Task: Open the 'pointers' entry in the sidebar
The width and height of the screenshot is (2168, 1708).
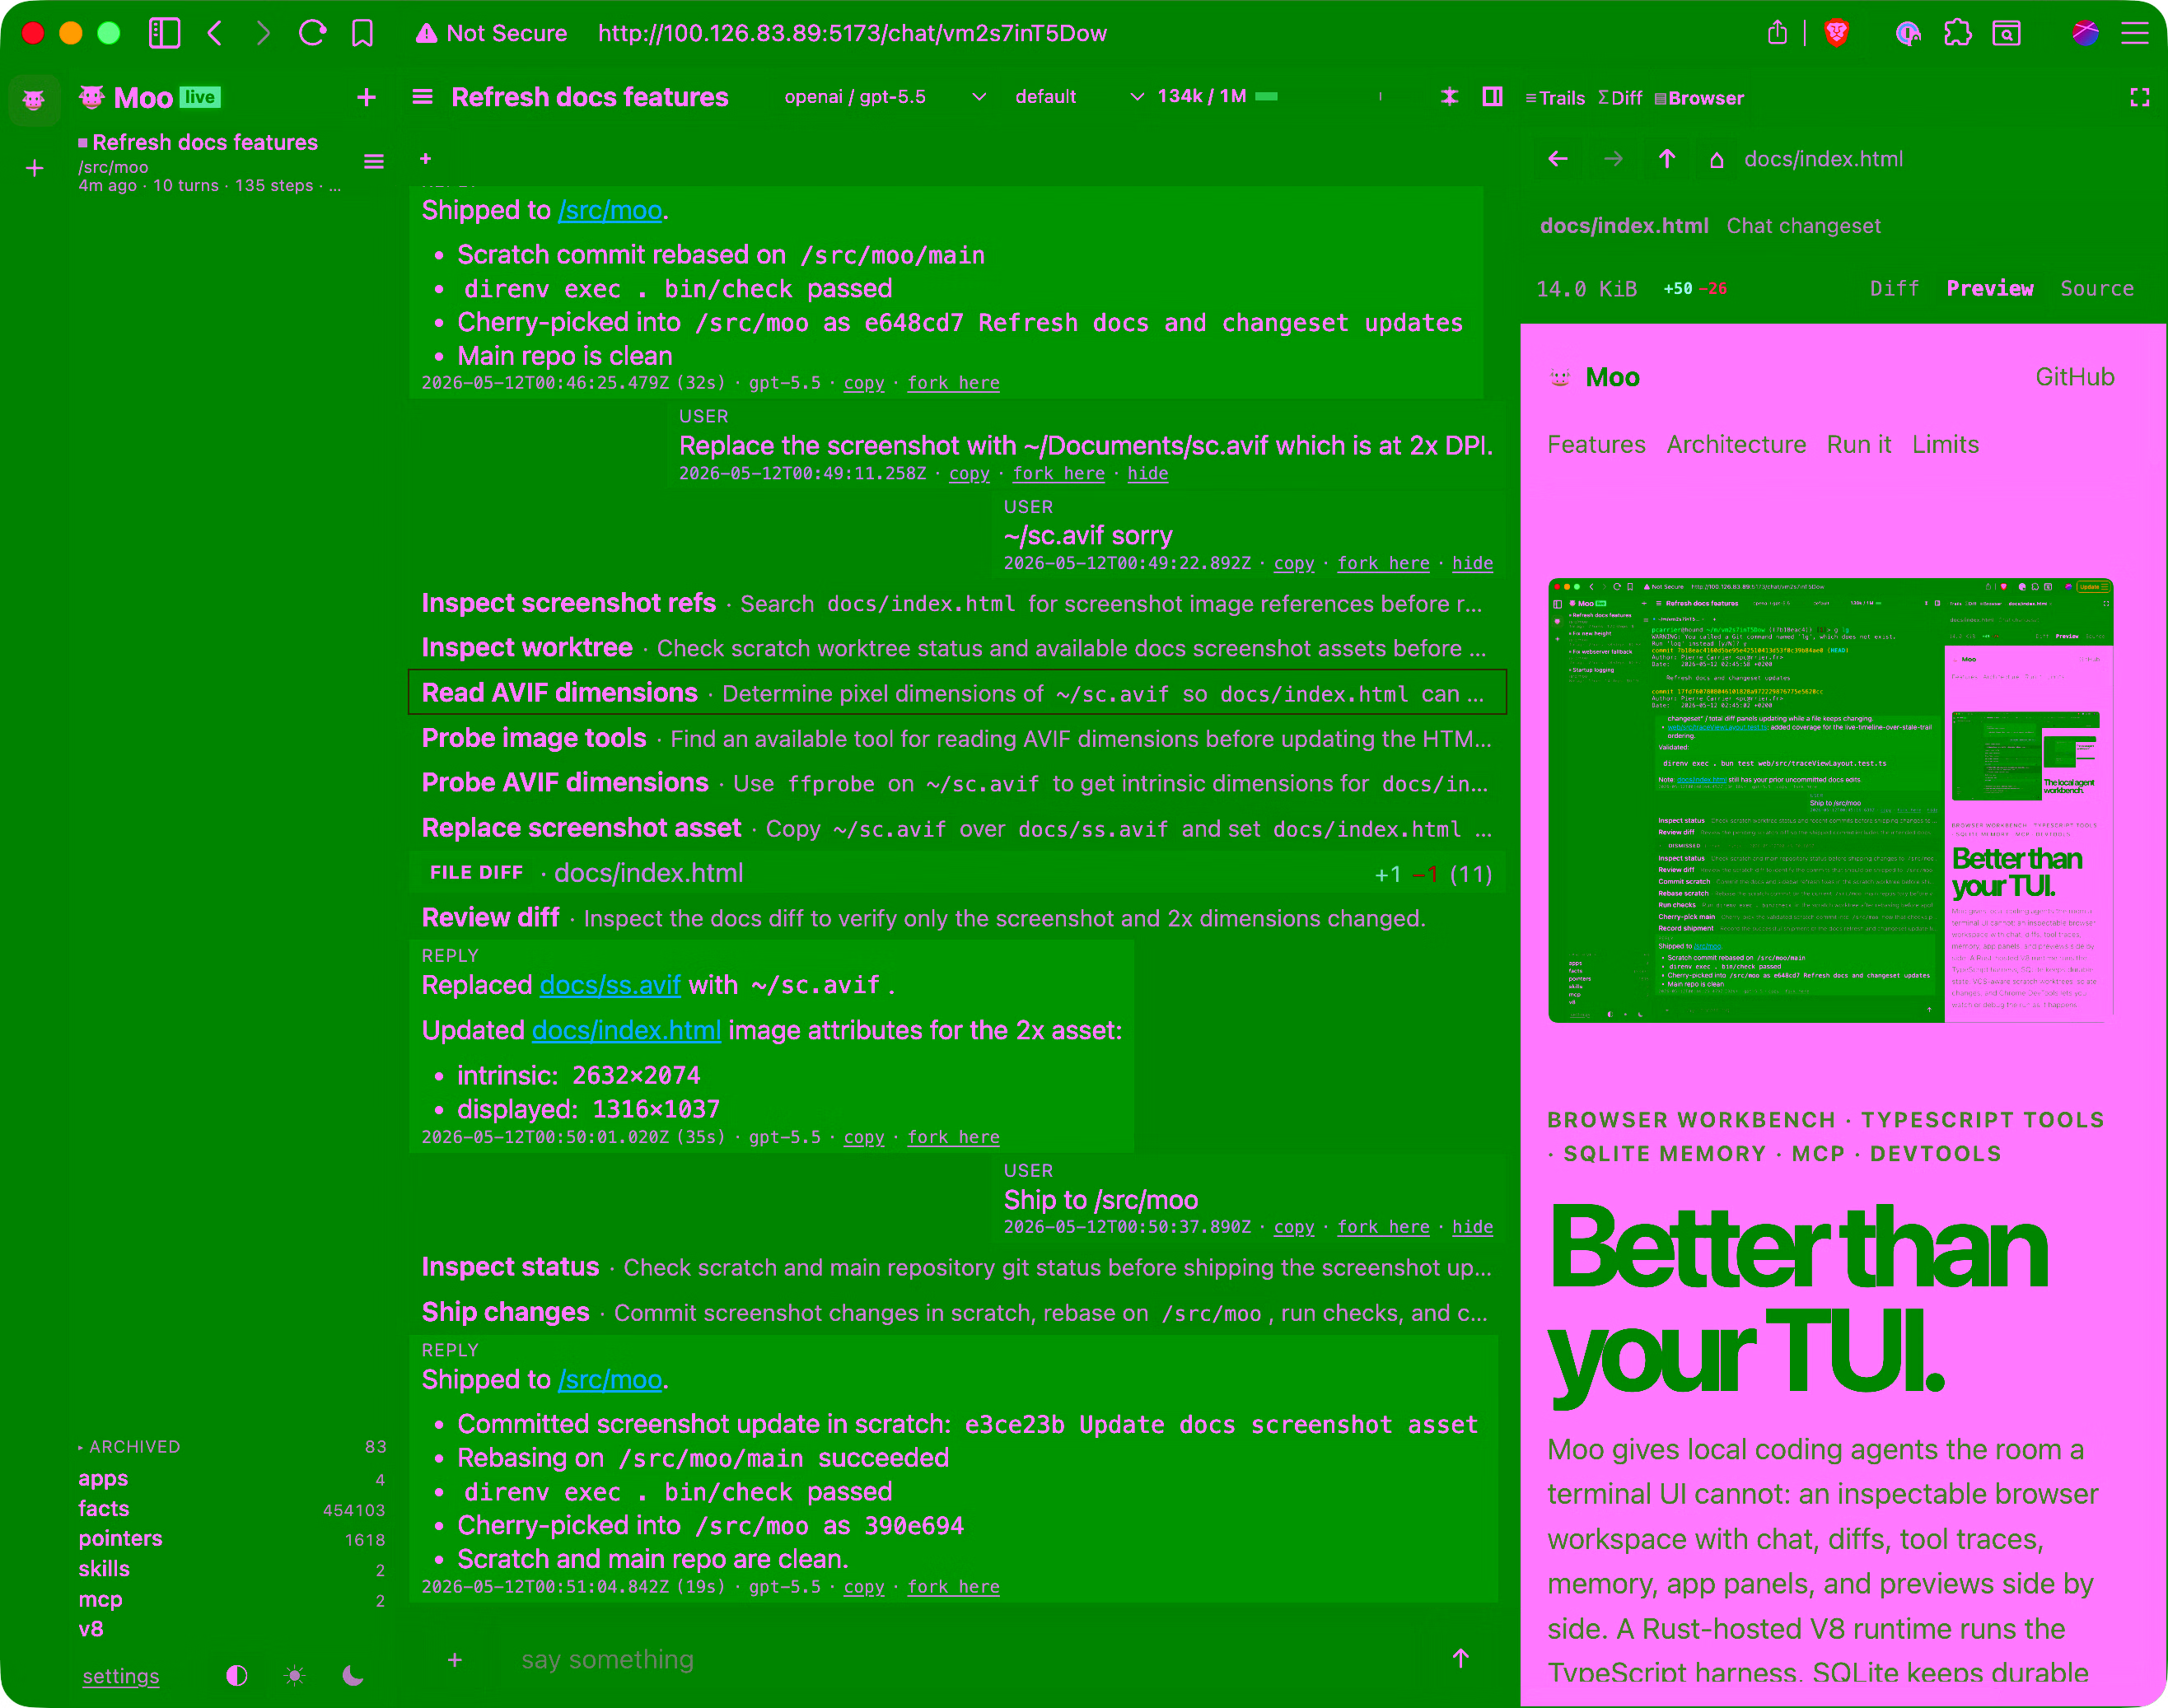Action: coord(231,1538)
